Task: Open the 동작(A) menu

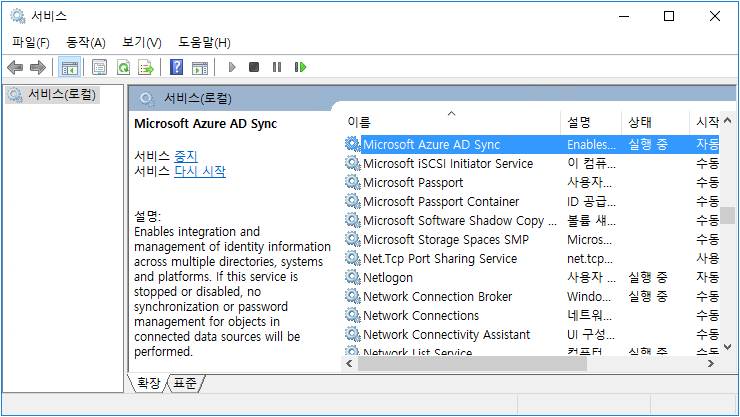Action: coord(86,42)
